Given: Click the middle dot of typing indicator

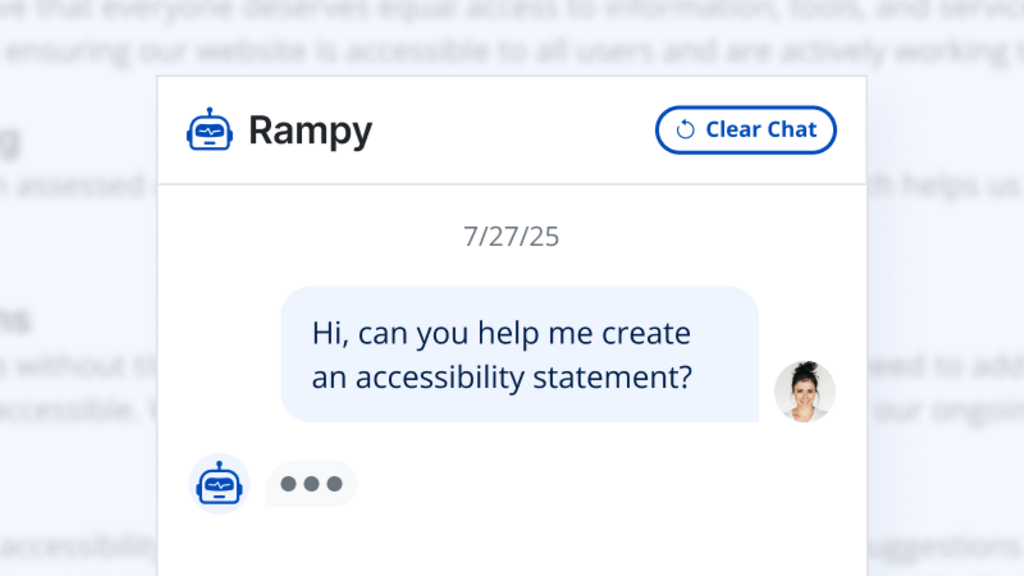Looking at the screenshot, I should (311, 484).
